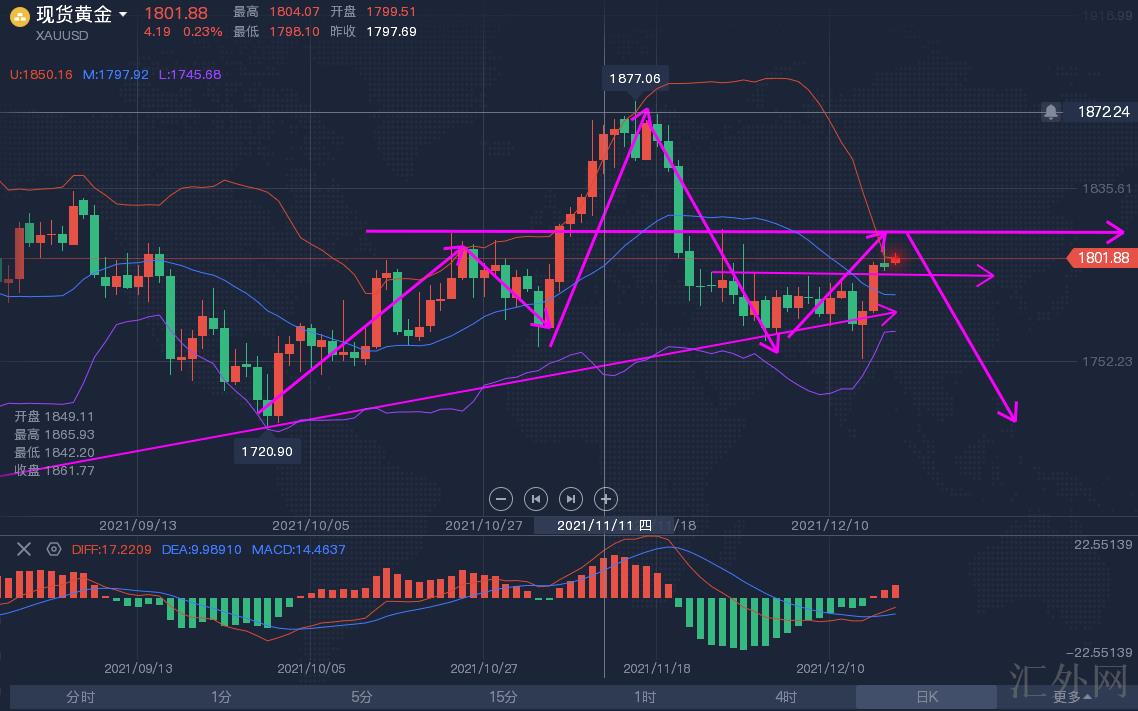Step to the previous candle
The width and height of the screenshot is (1138, 711).
pyautogui.click(x=536, y=498)
